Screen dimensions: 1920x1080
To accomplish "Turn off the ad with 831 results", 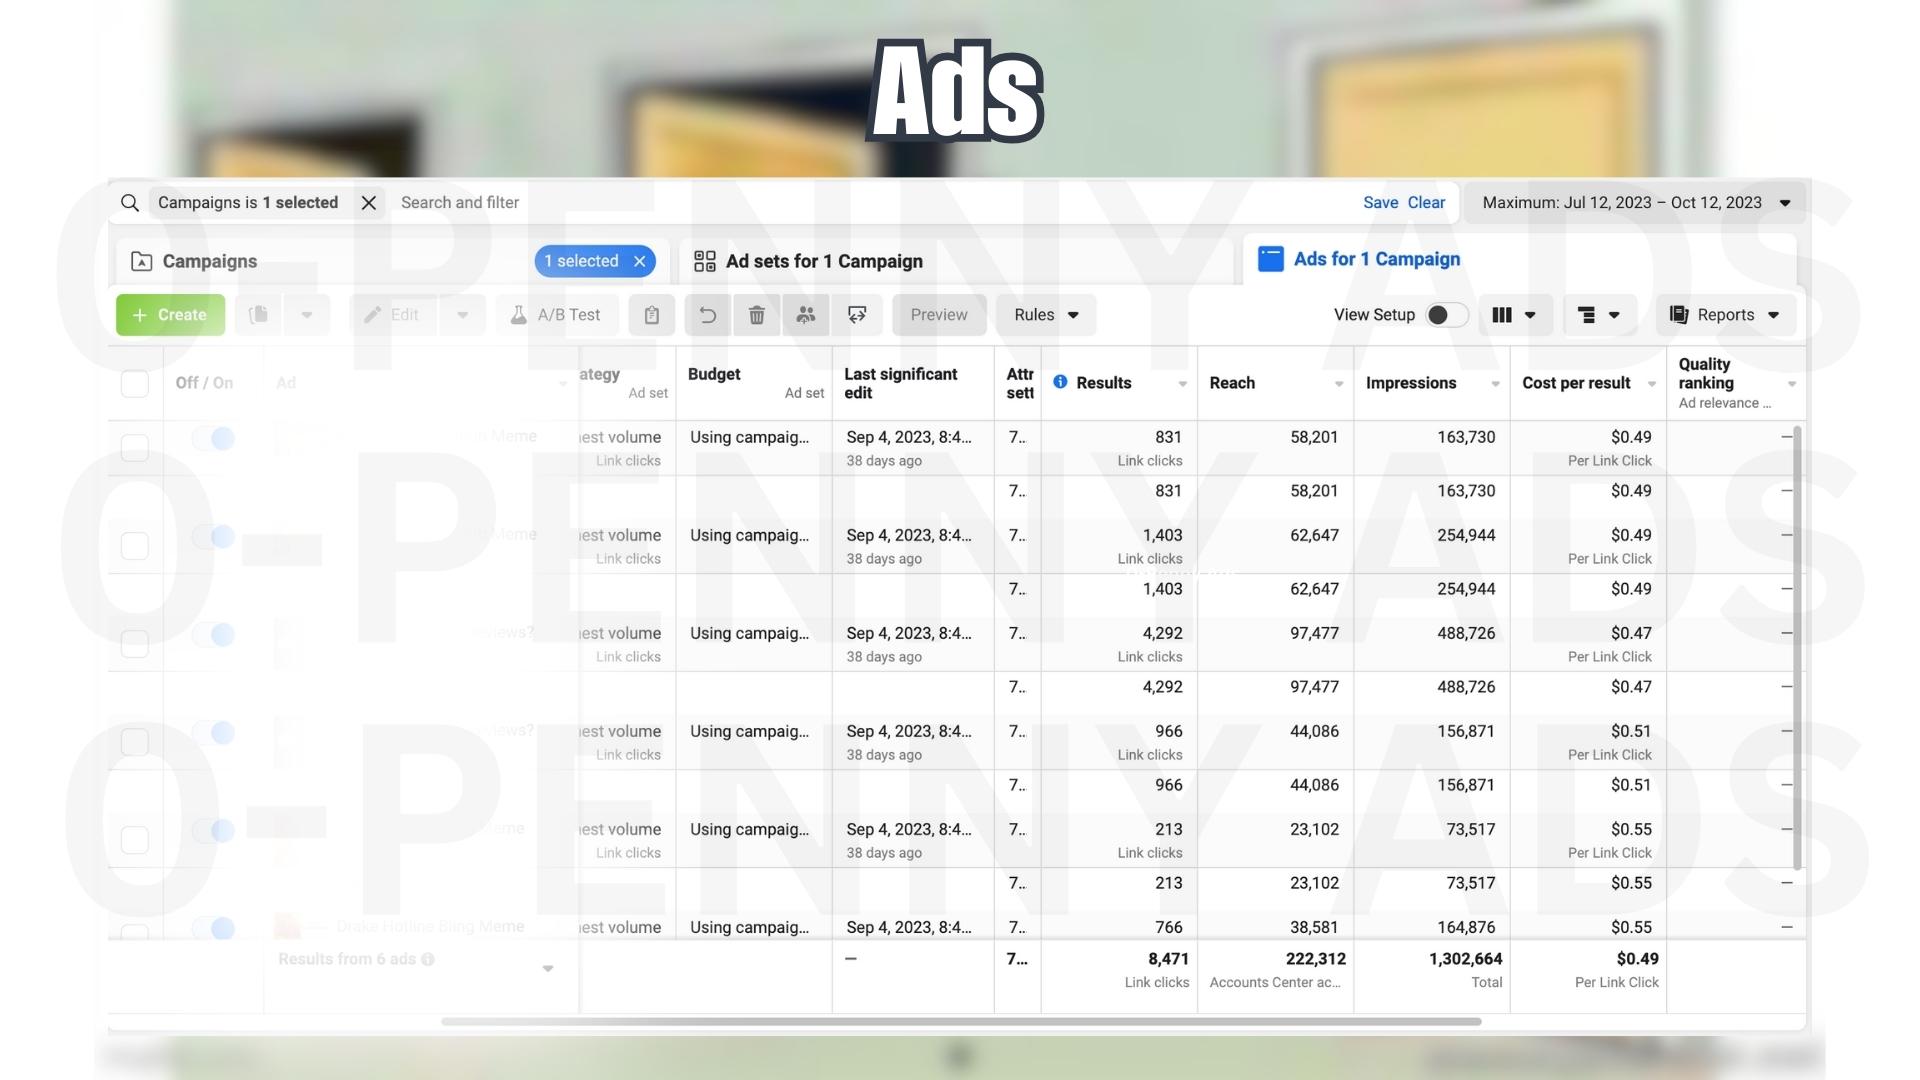I will pyautogui.click(x=214, y=438).
